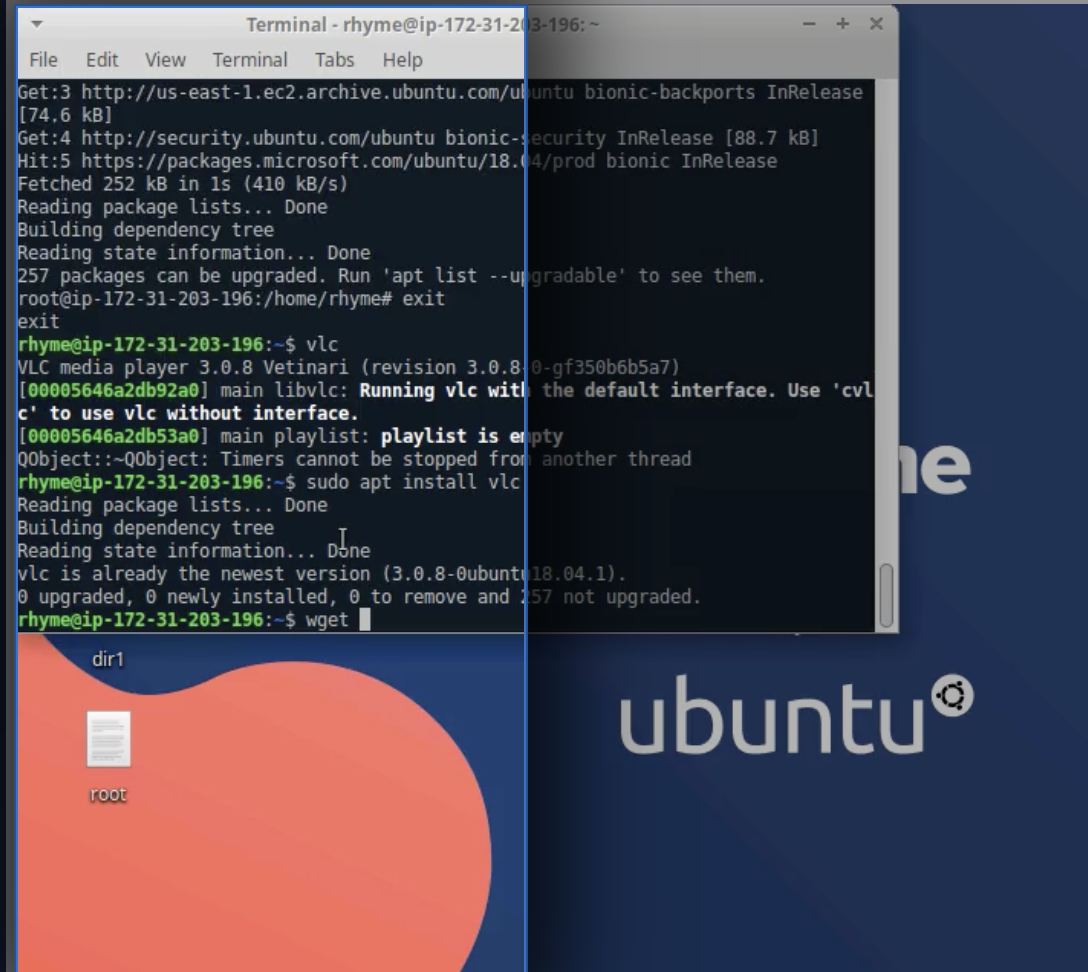Viewport: 1088px width, 972px height.
Task: Open the Tabs menu
Action: pos(334,60)
